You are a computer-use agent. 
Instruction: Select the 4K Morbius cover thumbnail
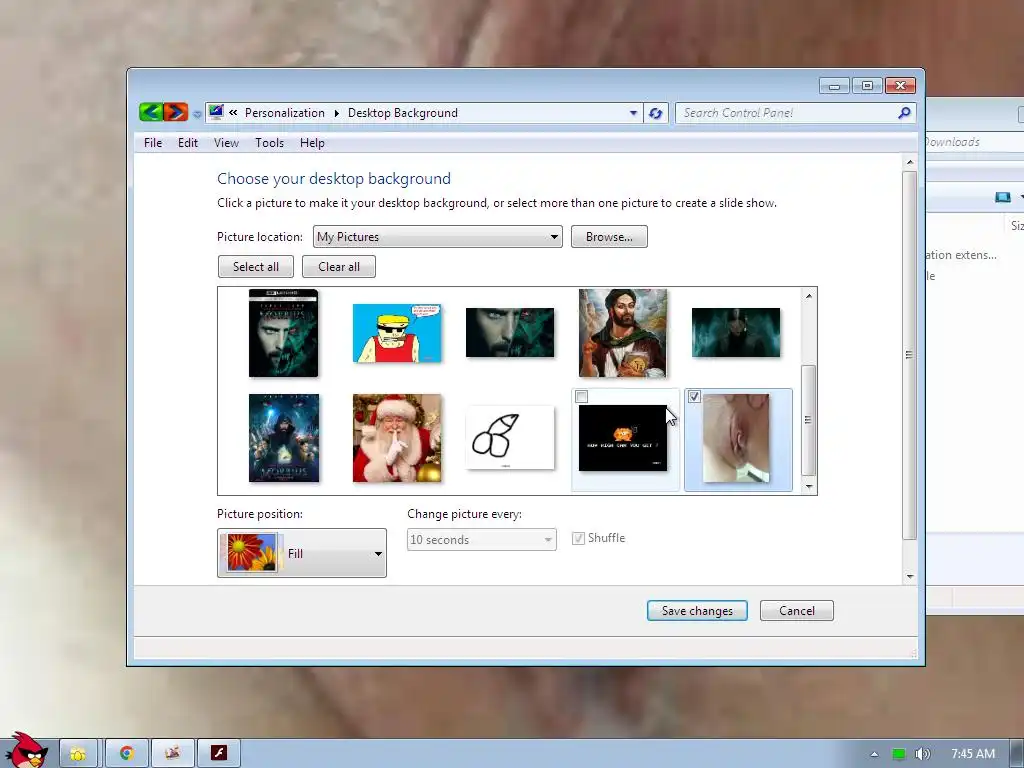(x=283, y=333)
